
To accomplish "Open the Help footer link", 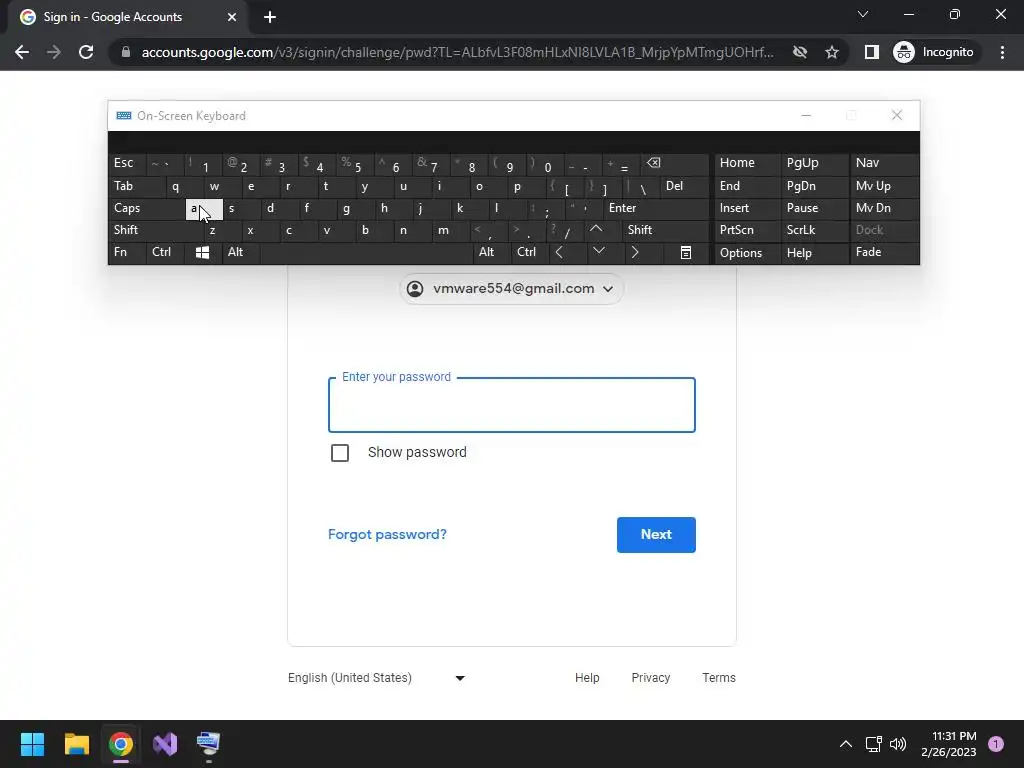I will point(586,678).
